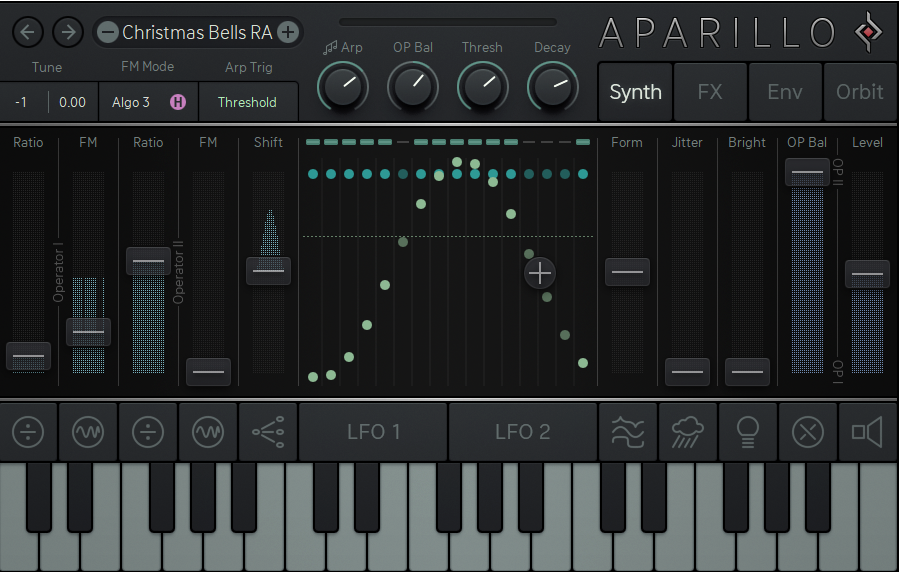Click the plus button beside preset name
This screenshot has height=572, width=899.
288,32
